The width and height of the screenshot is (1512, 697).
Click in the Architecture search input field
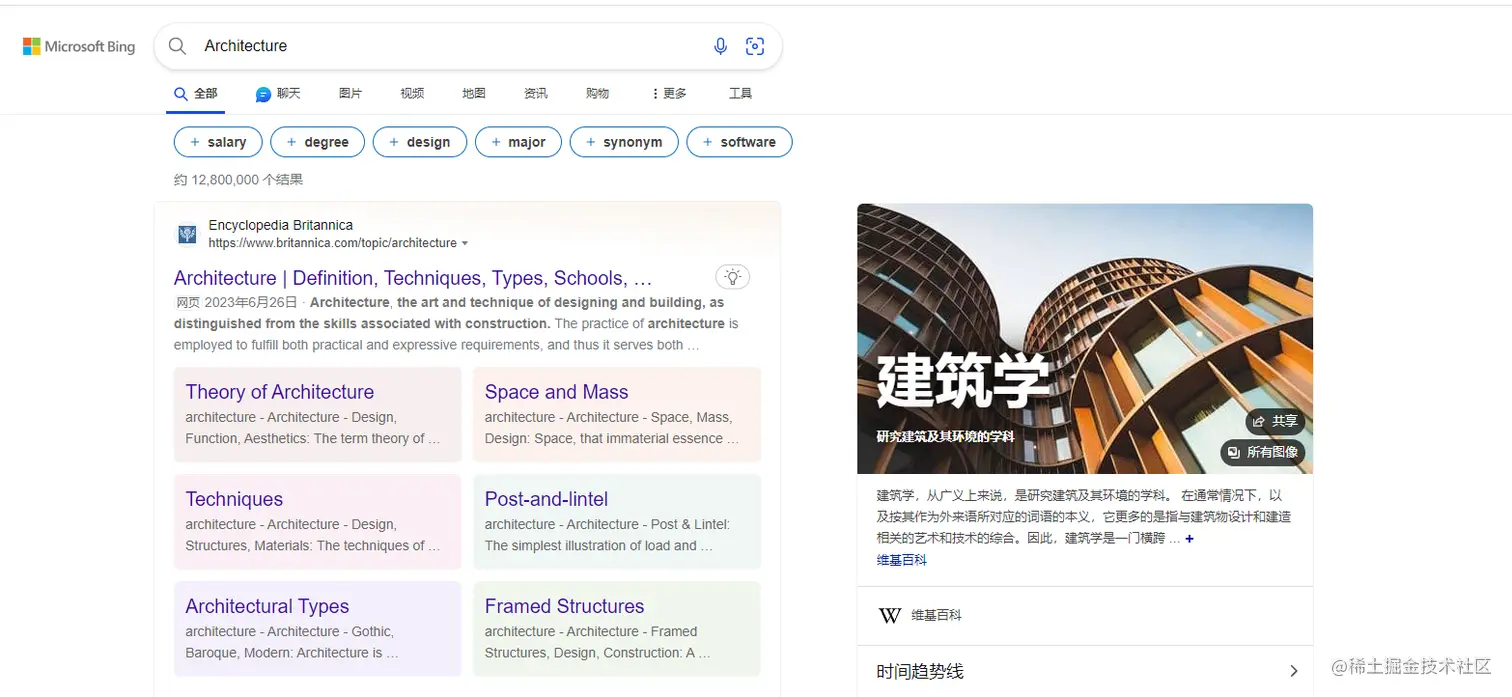click(x=450, y=46)
